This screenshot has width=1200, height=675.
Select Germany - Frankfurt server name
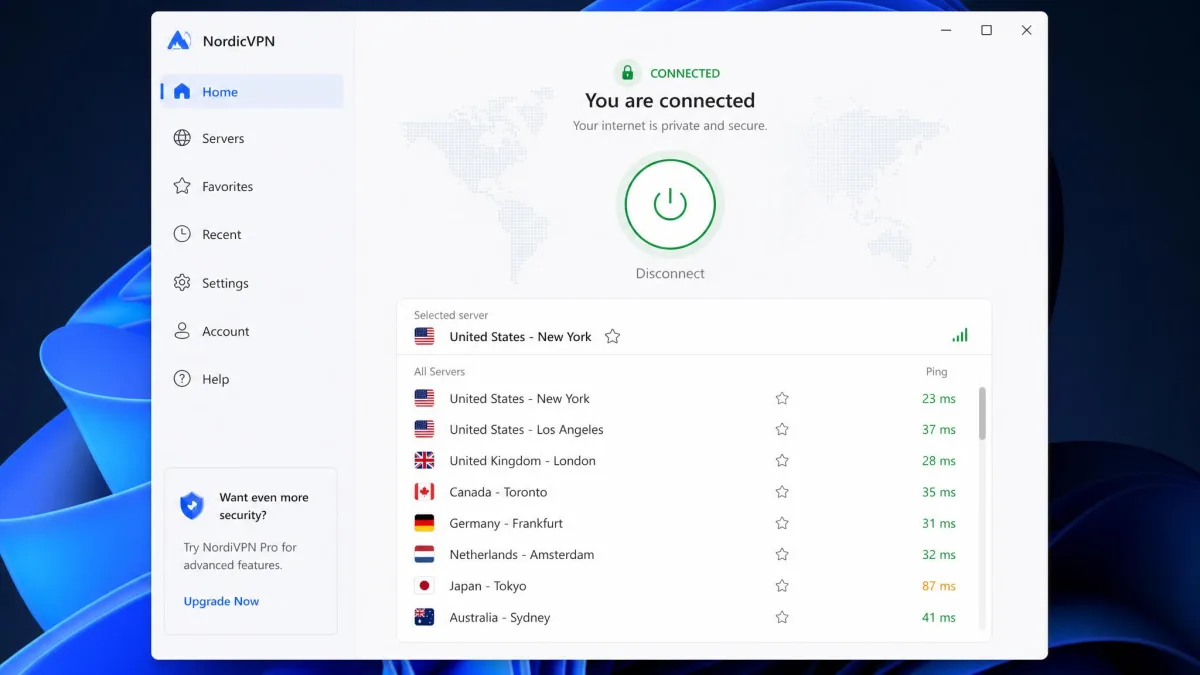tap(506, 523)
